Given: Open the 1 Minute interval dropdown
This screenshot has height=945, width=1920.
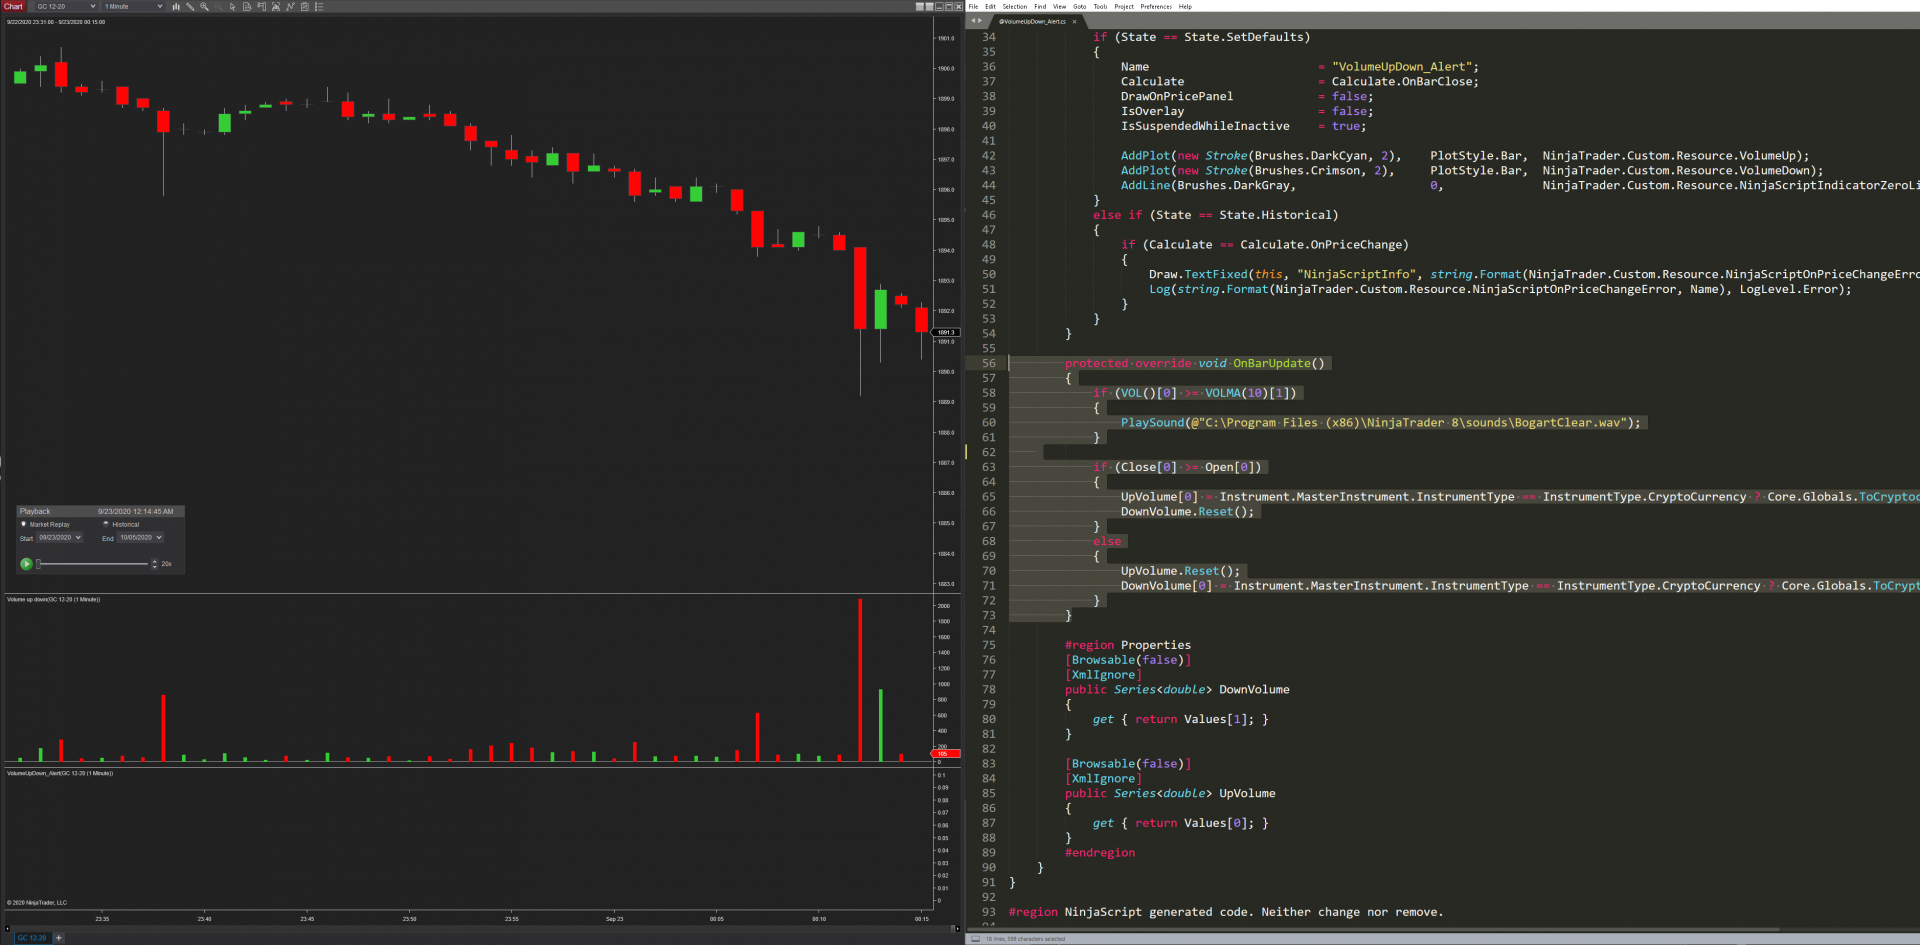Looking at the screenshot, I should pos(133,7).
